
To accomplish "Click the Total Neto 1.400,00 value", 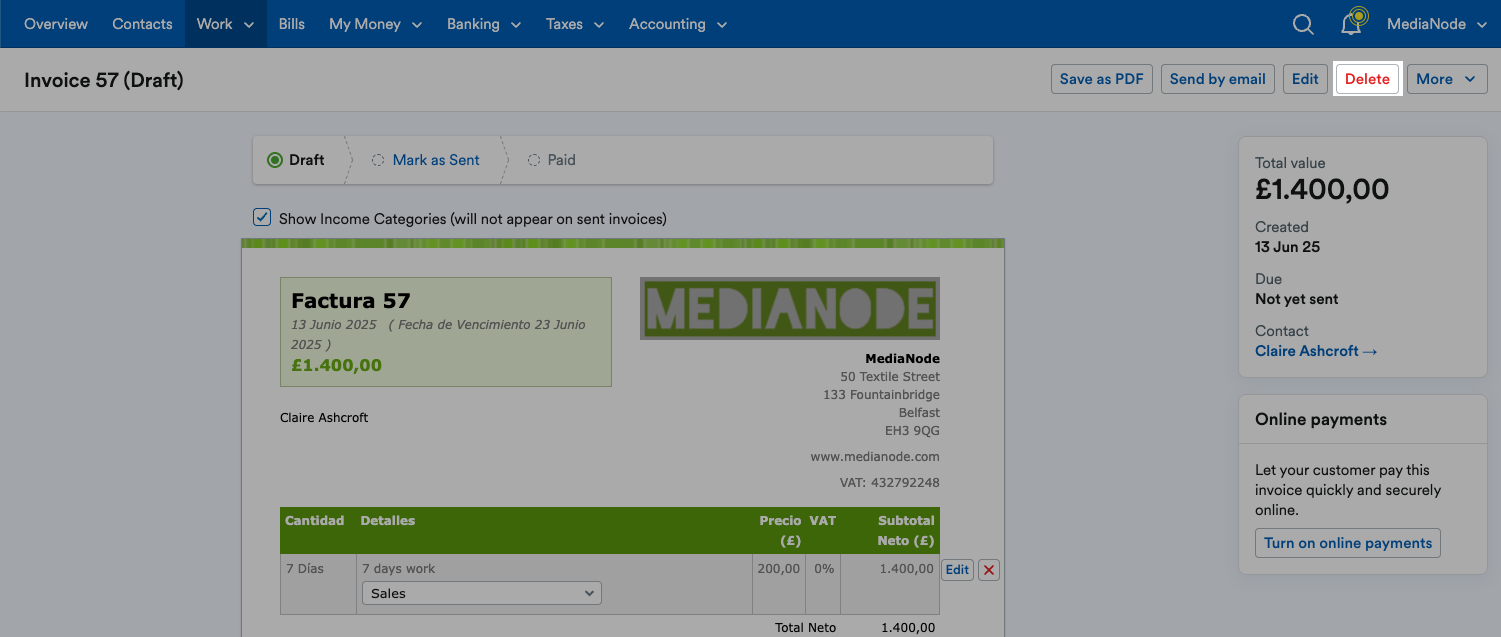I will tap(908, 628).
